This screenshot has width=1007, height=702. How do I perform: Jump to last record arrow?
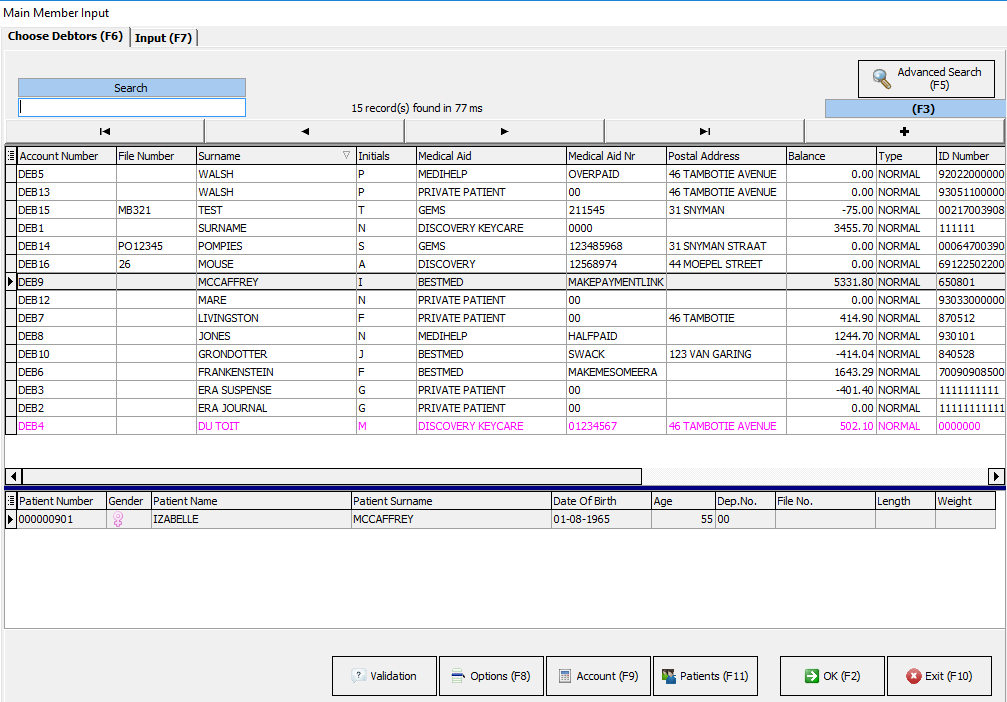[704, 131]
